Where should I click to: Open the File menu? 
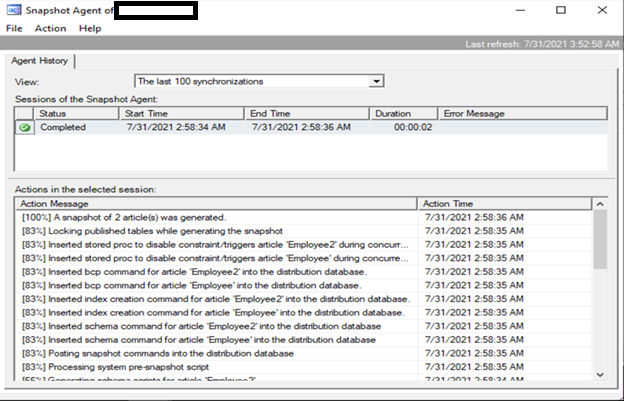[x=14, y=28]
